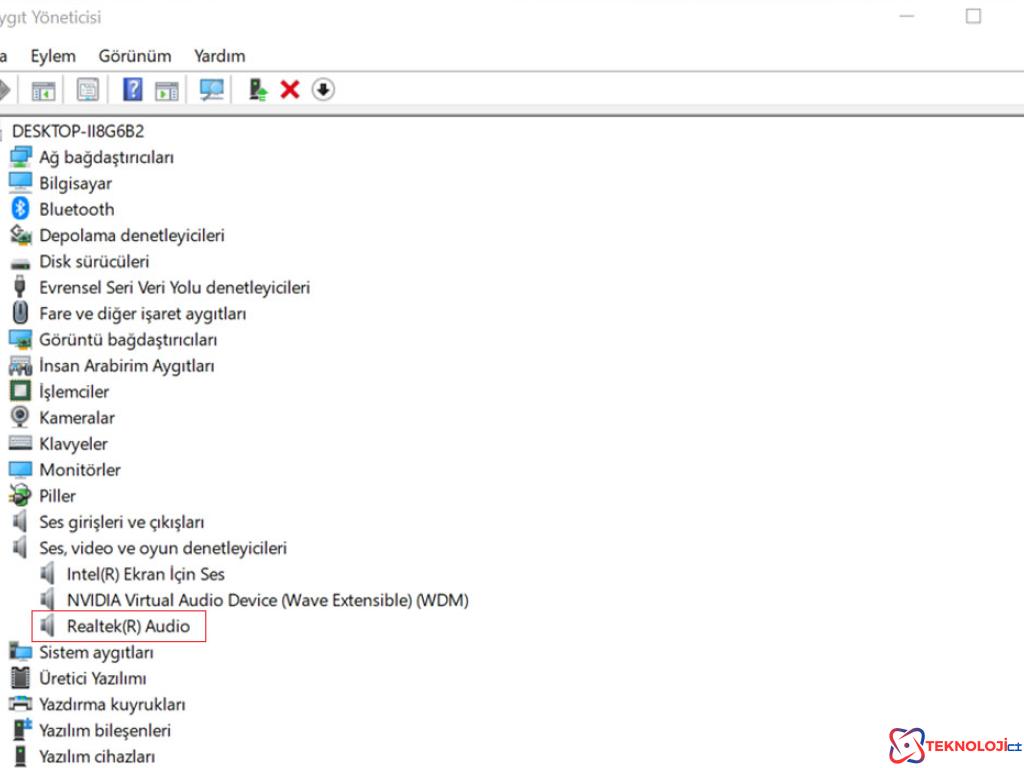Toggle the action pane toolbar icon
The width and height of the screenshot is (1024, 768).
(x=166, y=90)
